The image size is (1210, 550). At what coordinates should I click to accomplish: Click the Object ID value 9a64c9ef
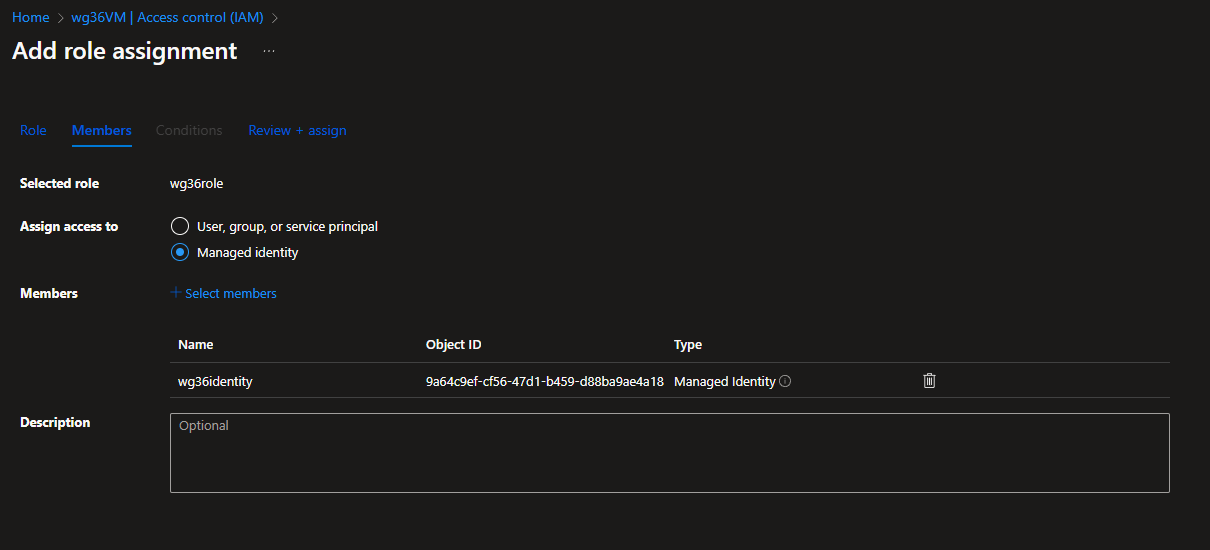(x=544, y=381)
